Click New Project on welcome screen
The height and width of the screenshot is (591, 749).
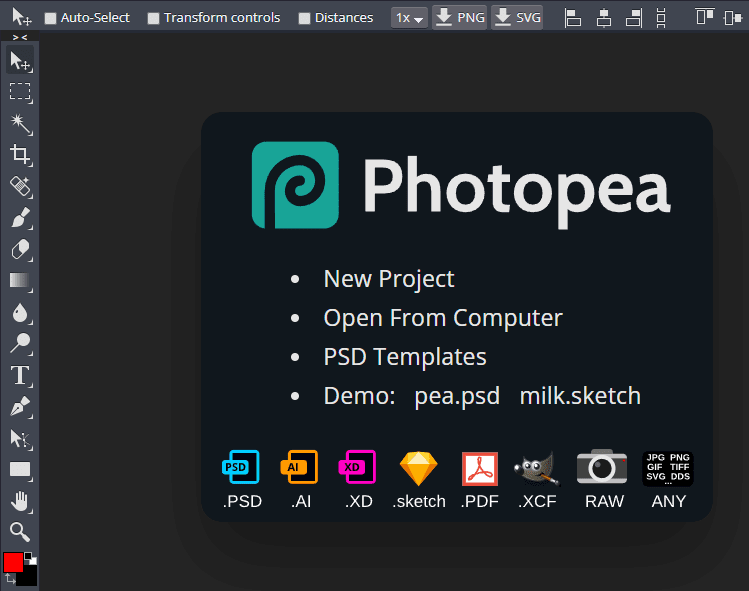[x=389, y=279]
